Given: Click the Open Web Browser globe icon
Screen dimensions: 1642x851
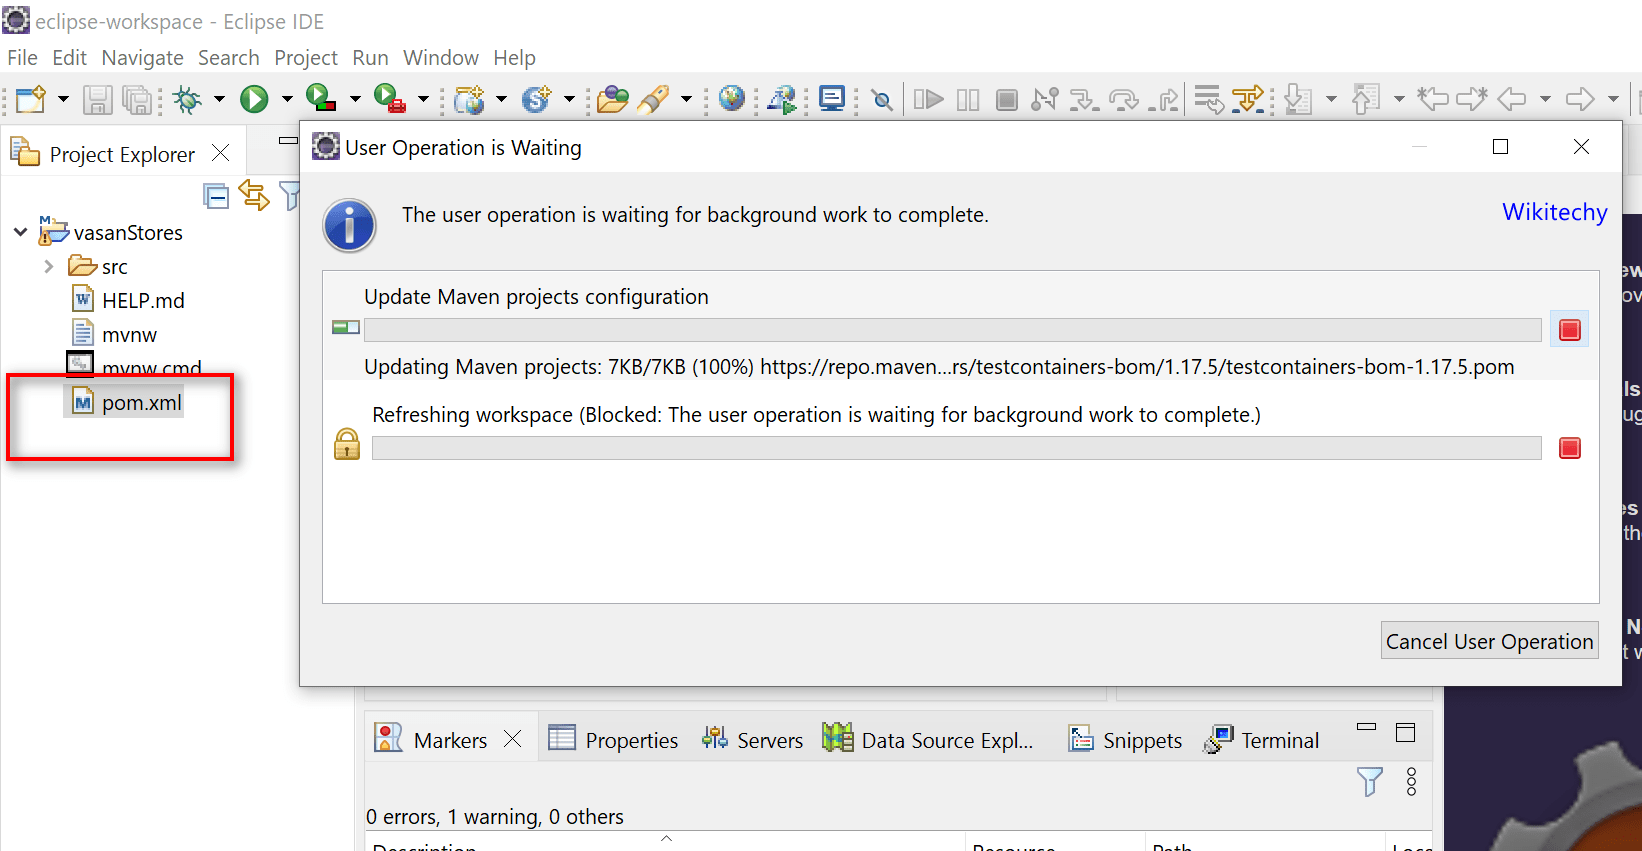Looking at the screenshot, I should click(x=732, y=98).
